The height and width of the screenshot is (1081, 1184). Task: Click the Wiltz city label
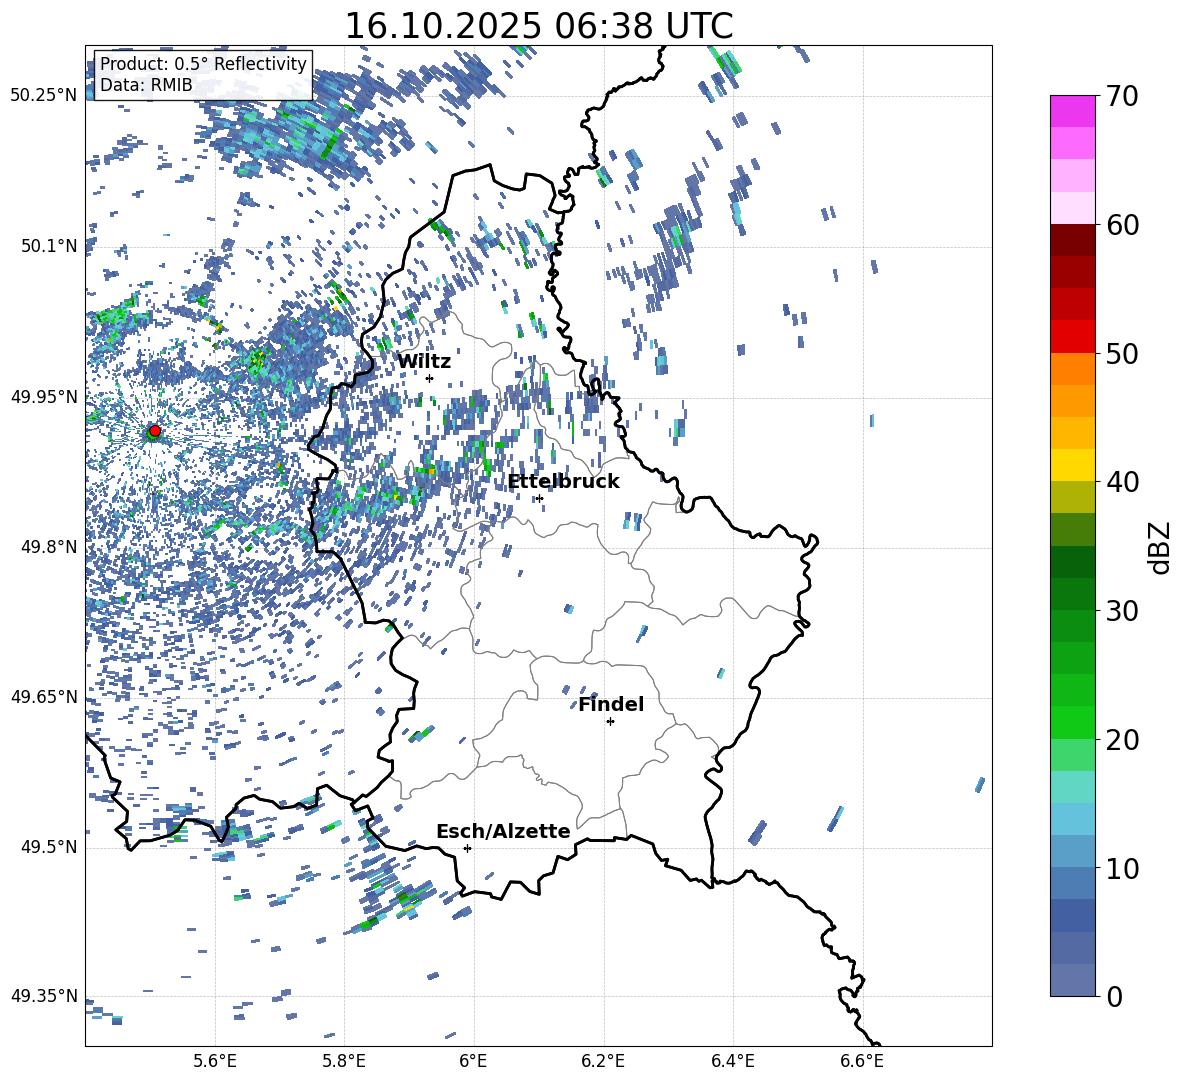click(424, 362)
